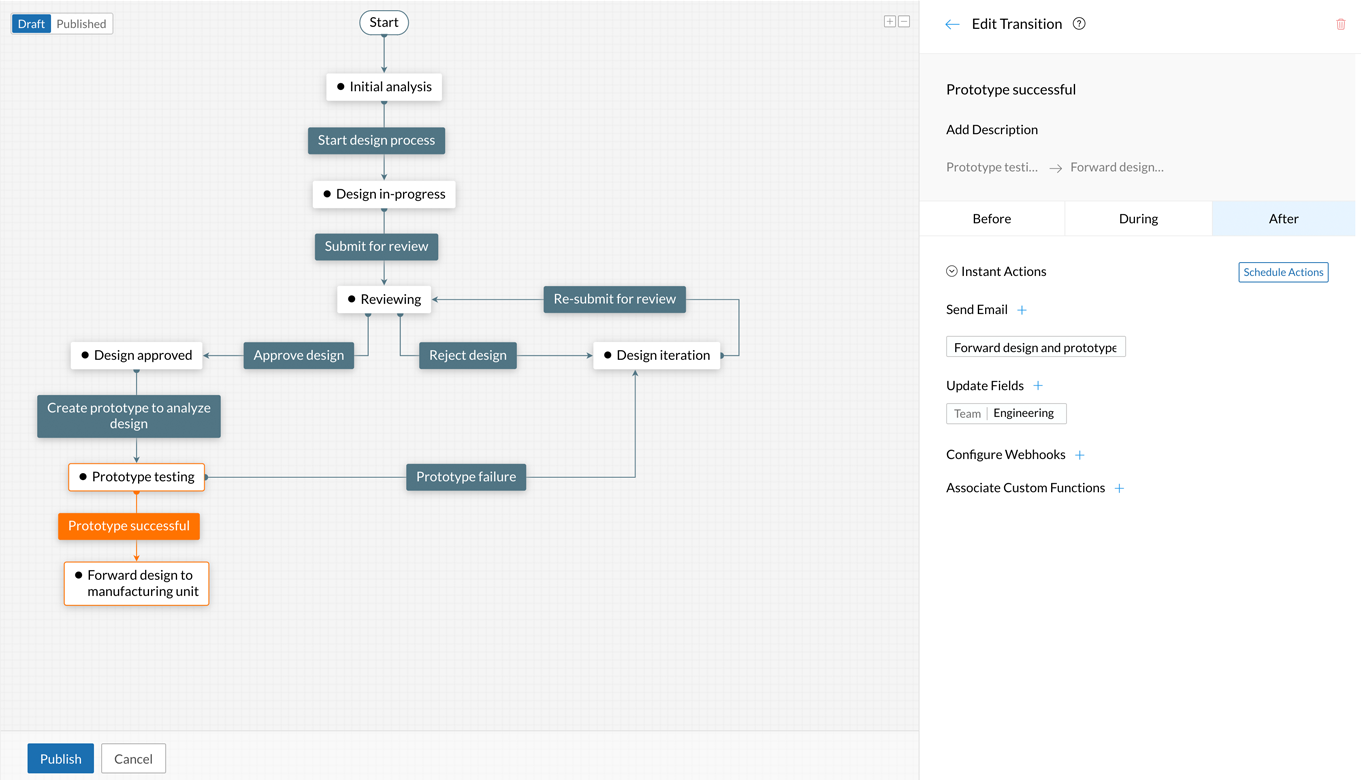Select the orange Prototype successful transition
Screen dimensions: 1361x780
click(x=129, y=526)
